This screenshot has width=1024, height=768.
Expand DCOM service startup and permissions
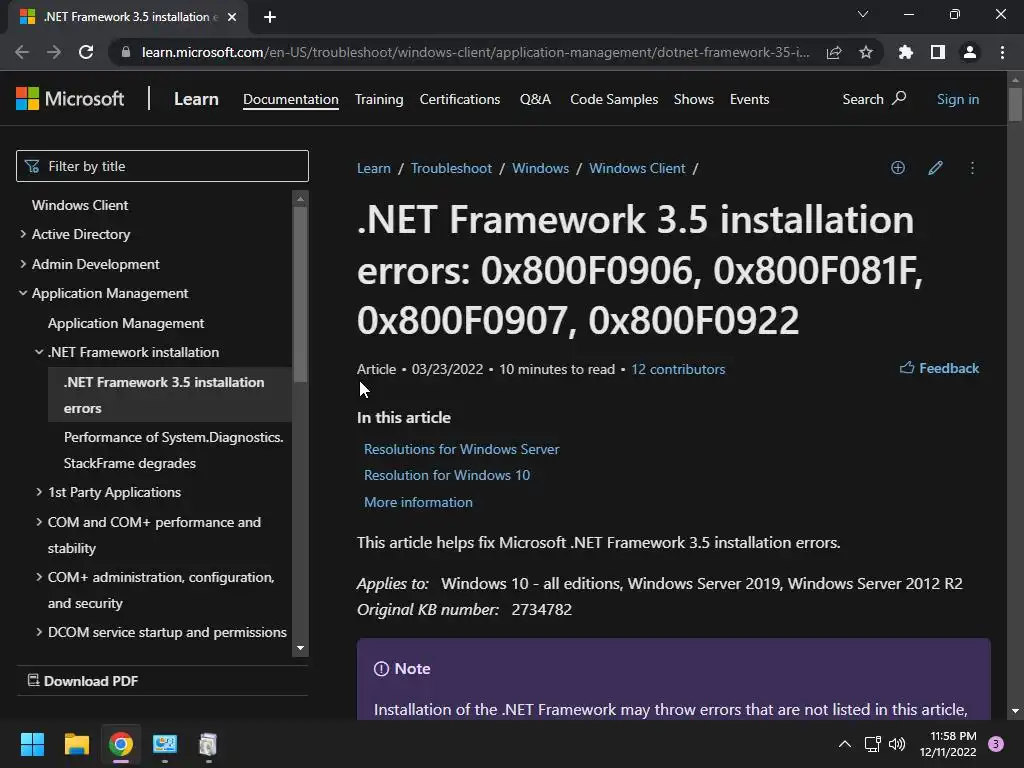point(39,632)
